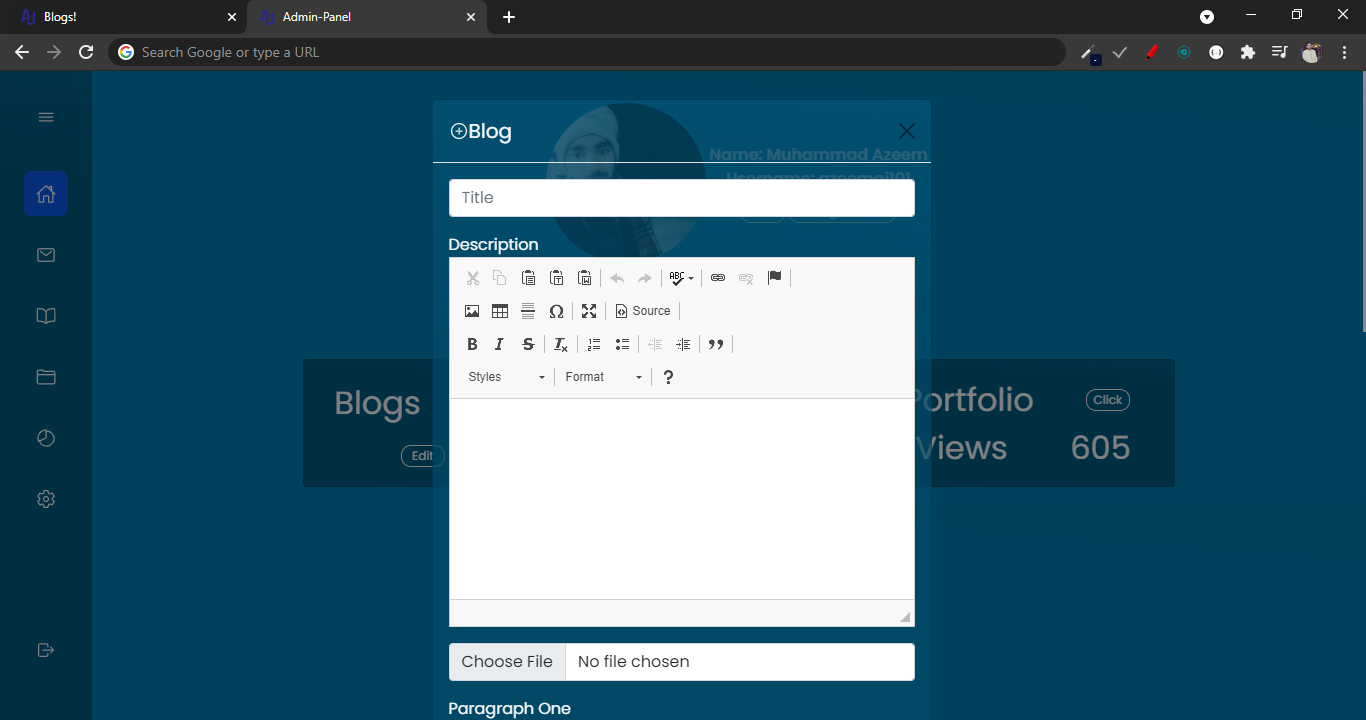Click the logout icon in sidebar
The image size is (1366, 720).
(46, 650)
